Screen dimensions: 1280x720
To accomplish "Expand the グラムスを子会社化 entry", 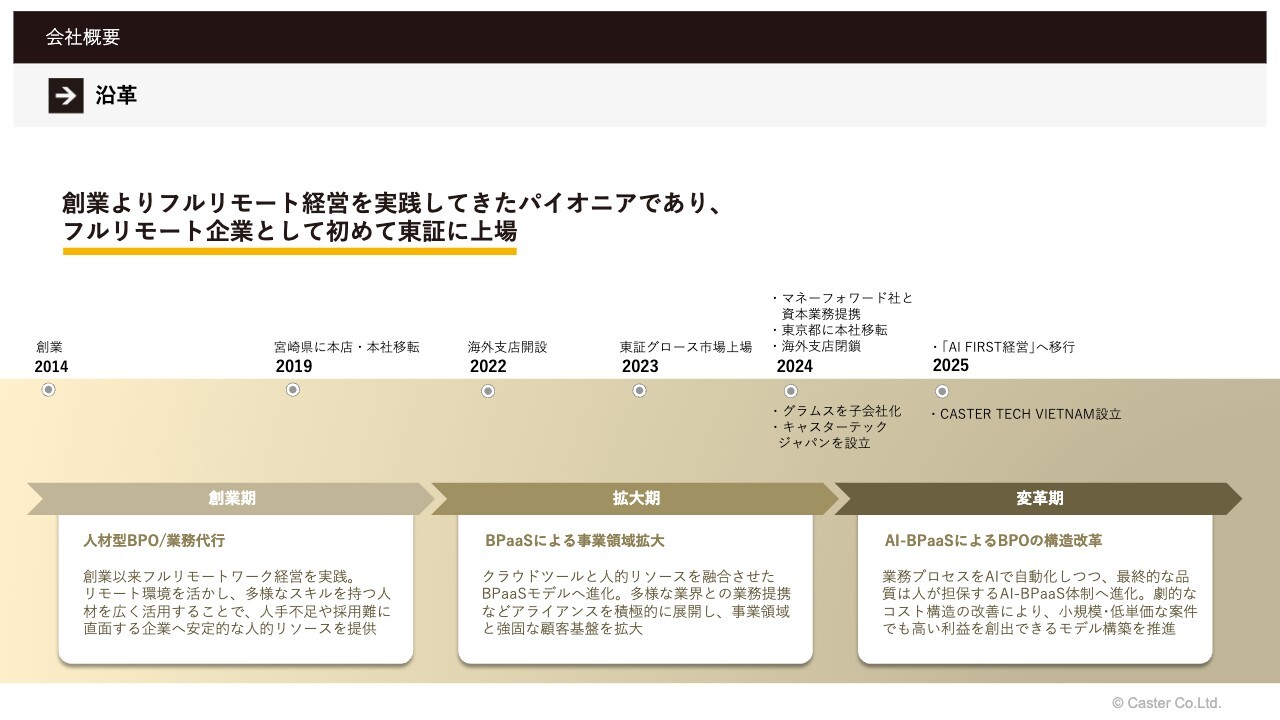I will click(838, 409).
